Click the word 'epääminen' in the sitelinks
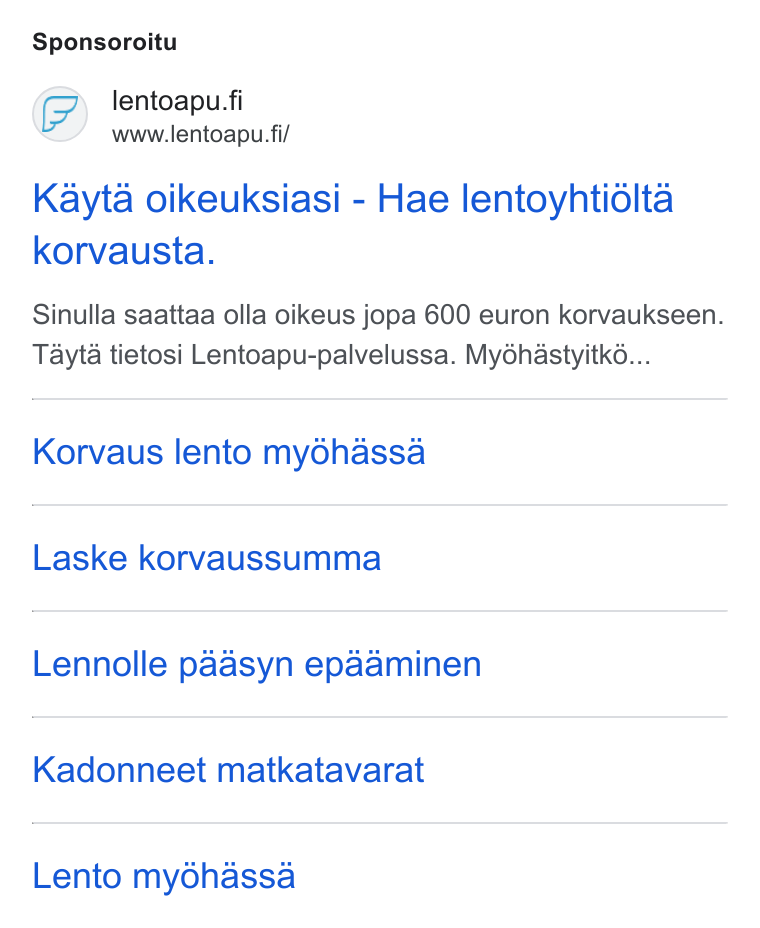 point(393,664)
